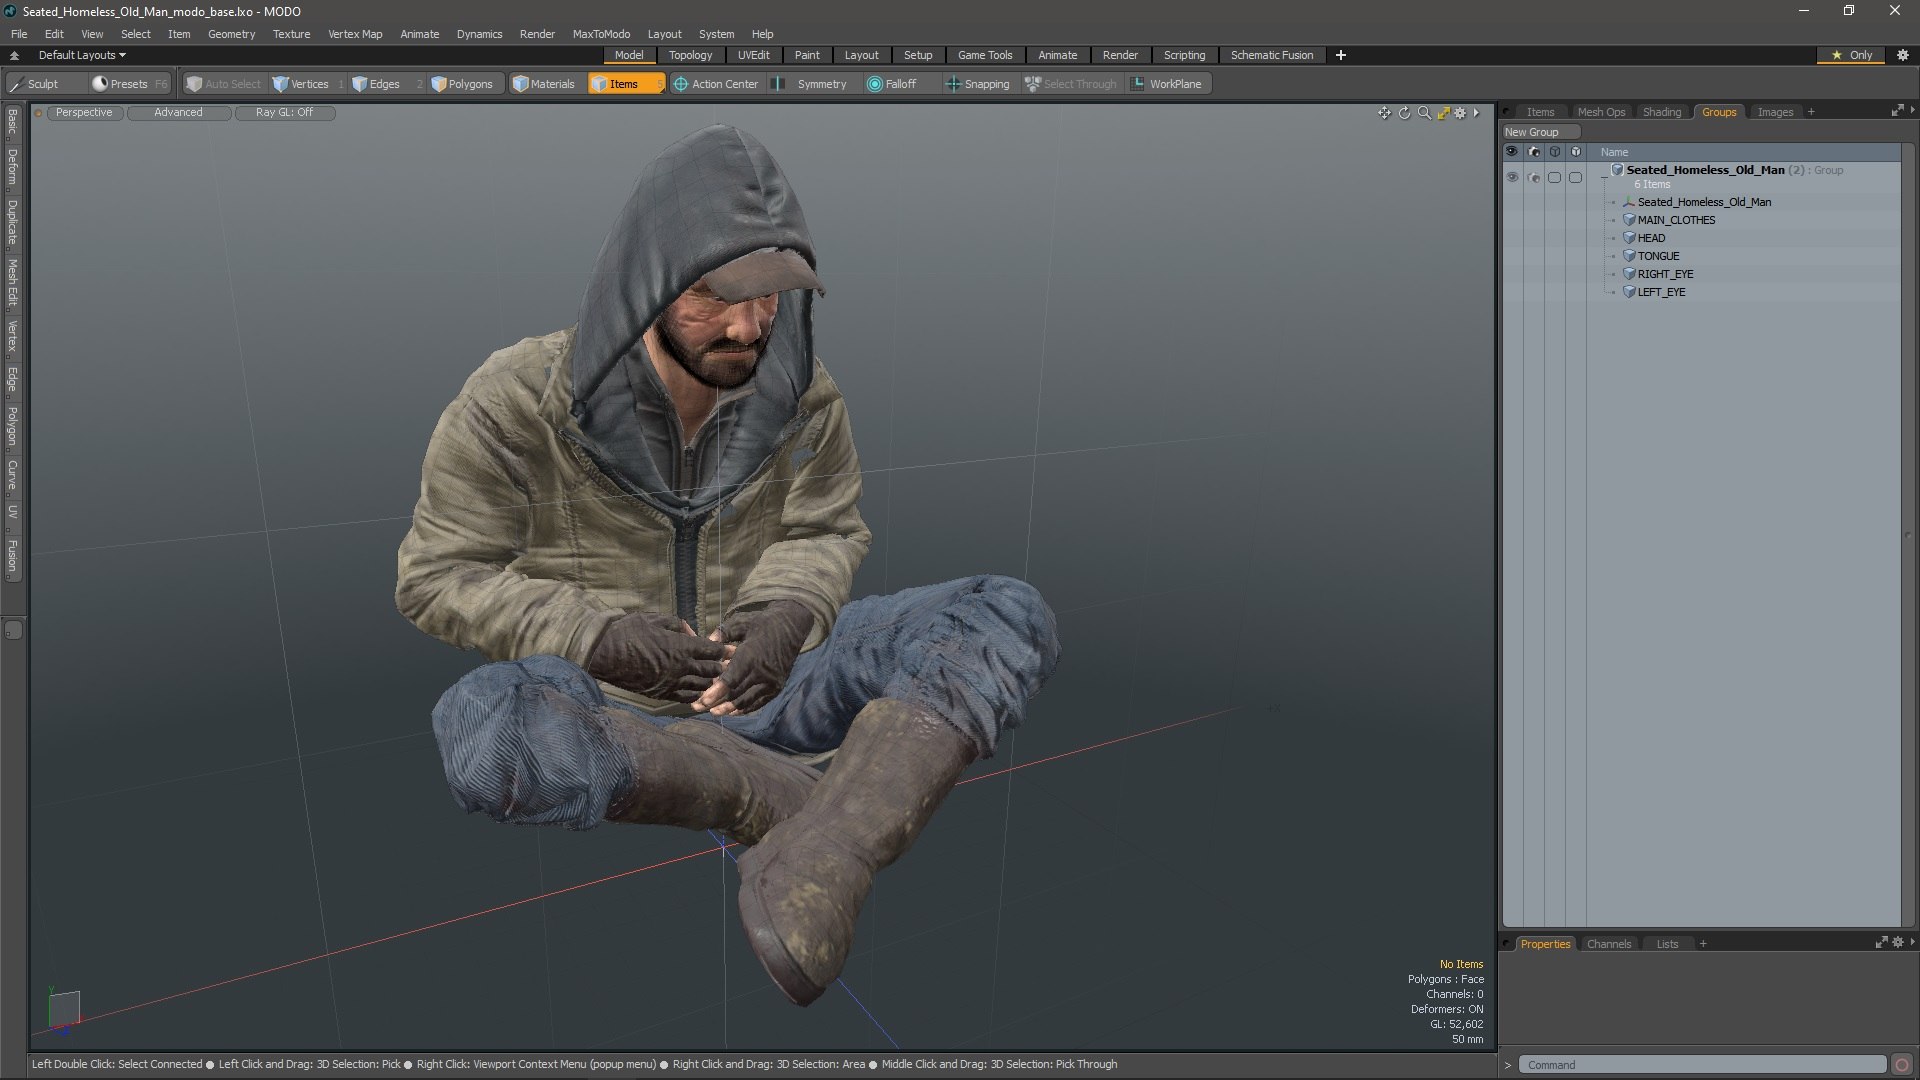
Task: Open the Action Center options
Action: pyautogui.click(x=716, y=84)
